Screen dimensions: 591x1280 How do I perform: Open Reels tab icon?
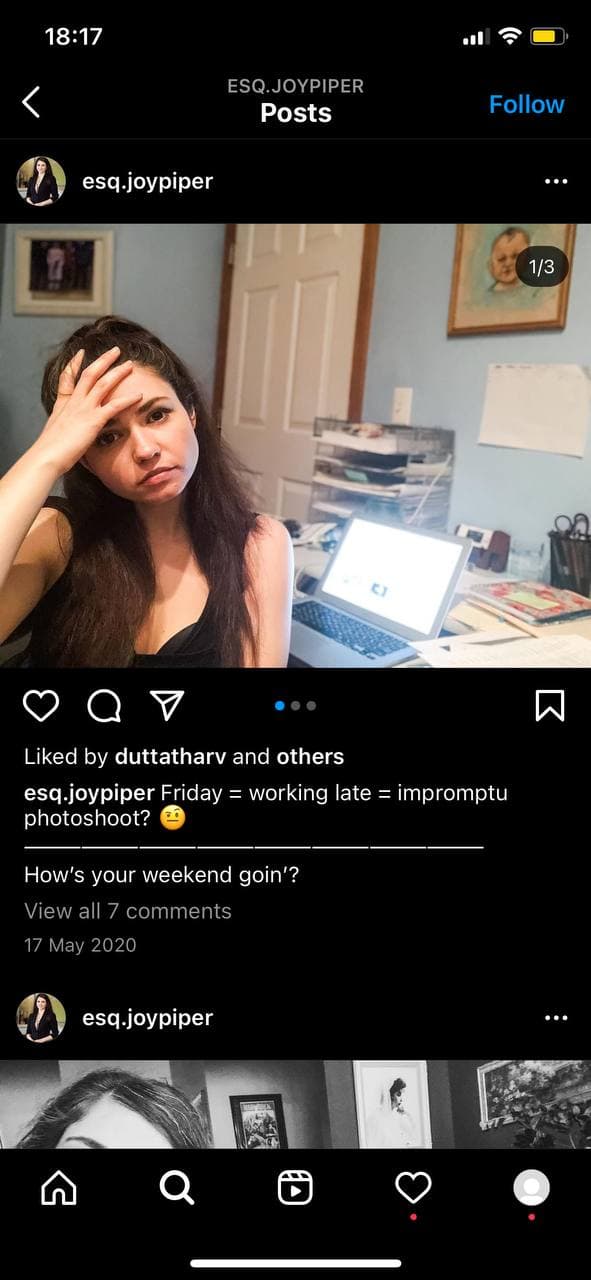(x=295, y=1187)
